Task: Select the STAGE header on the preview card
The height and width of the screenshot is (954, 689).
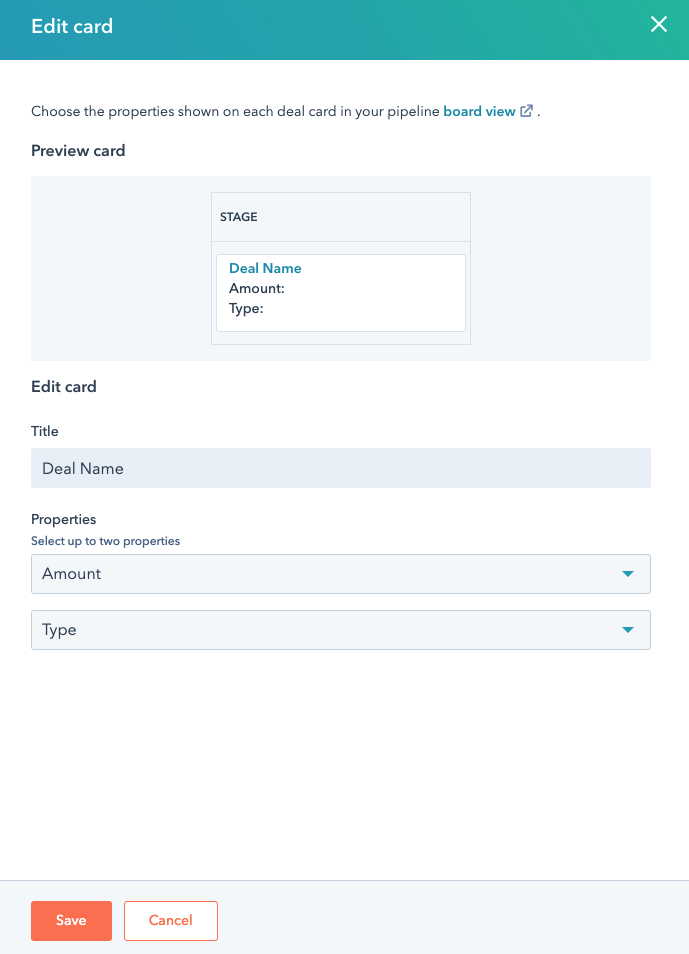Action: pyautogui.click(x=238, y=217)
